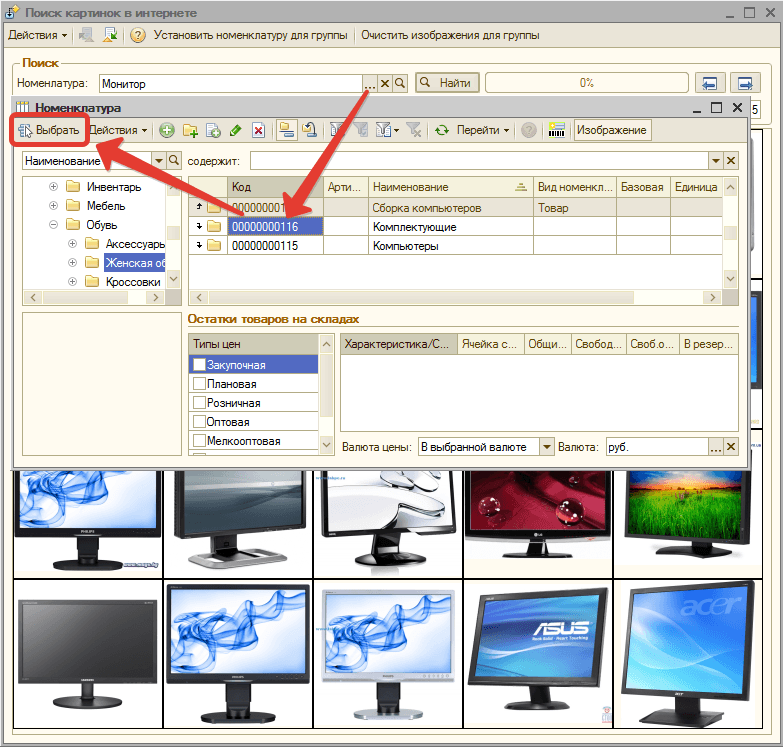Tick the Оптовая price type checkbox
783x747 pixels.
[199, 422]
